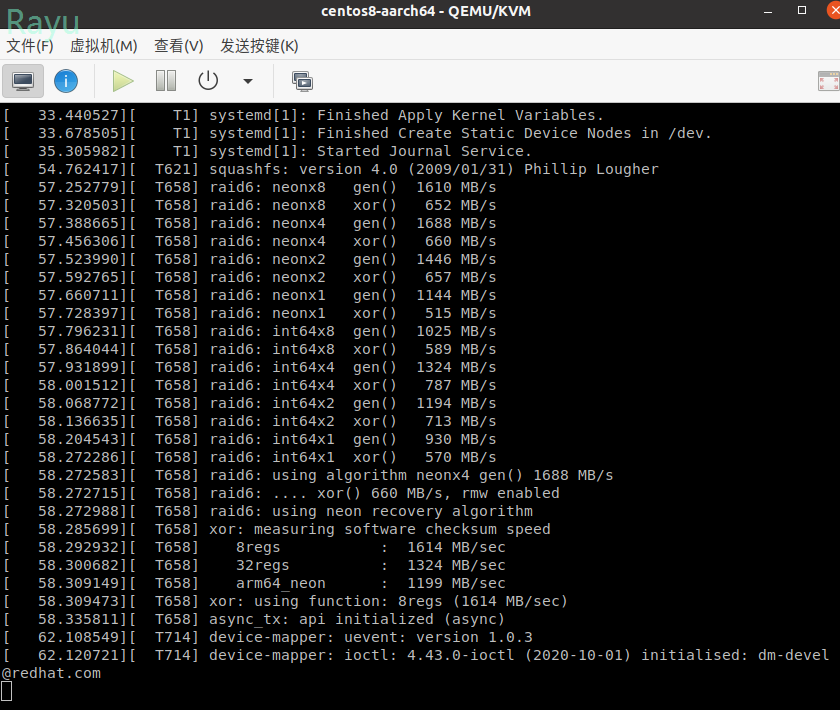Maximize the centos8-aarch64 window
Viewport: 840px width, 710px height.
[802, 11]
